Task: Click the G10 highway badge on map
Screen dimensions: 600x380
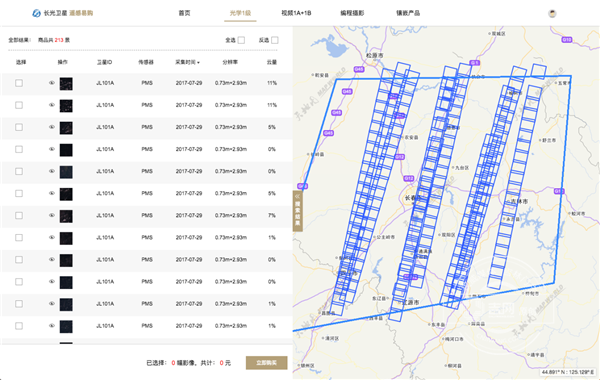Action: [x=567, y=40]
